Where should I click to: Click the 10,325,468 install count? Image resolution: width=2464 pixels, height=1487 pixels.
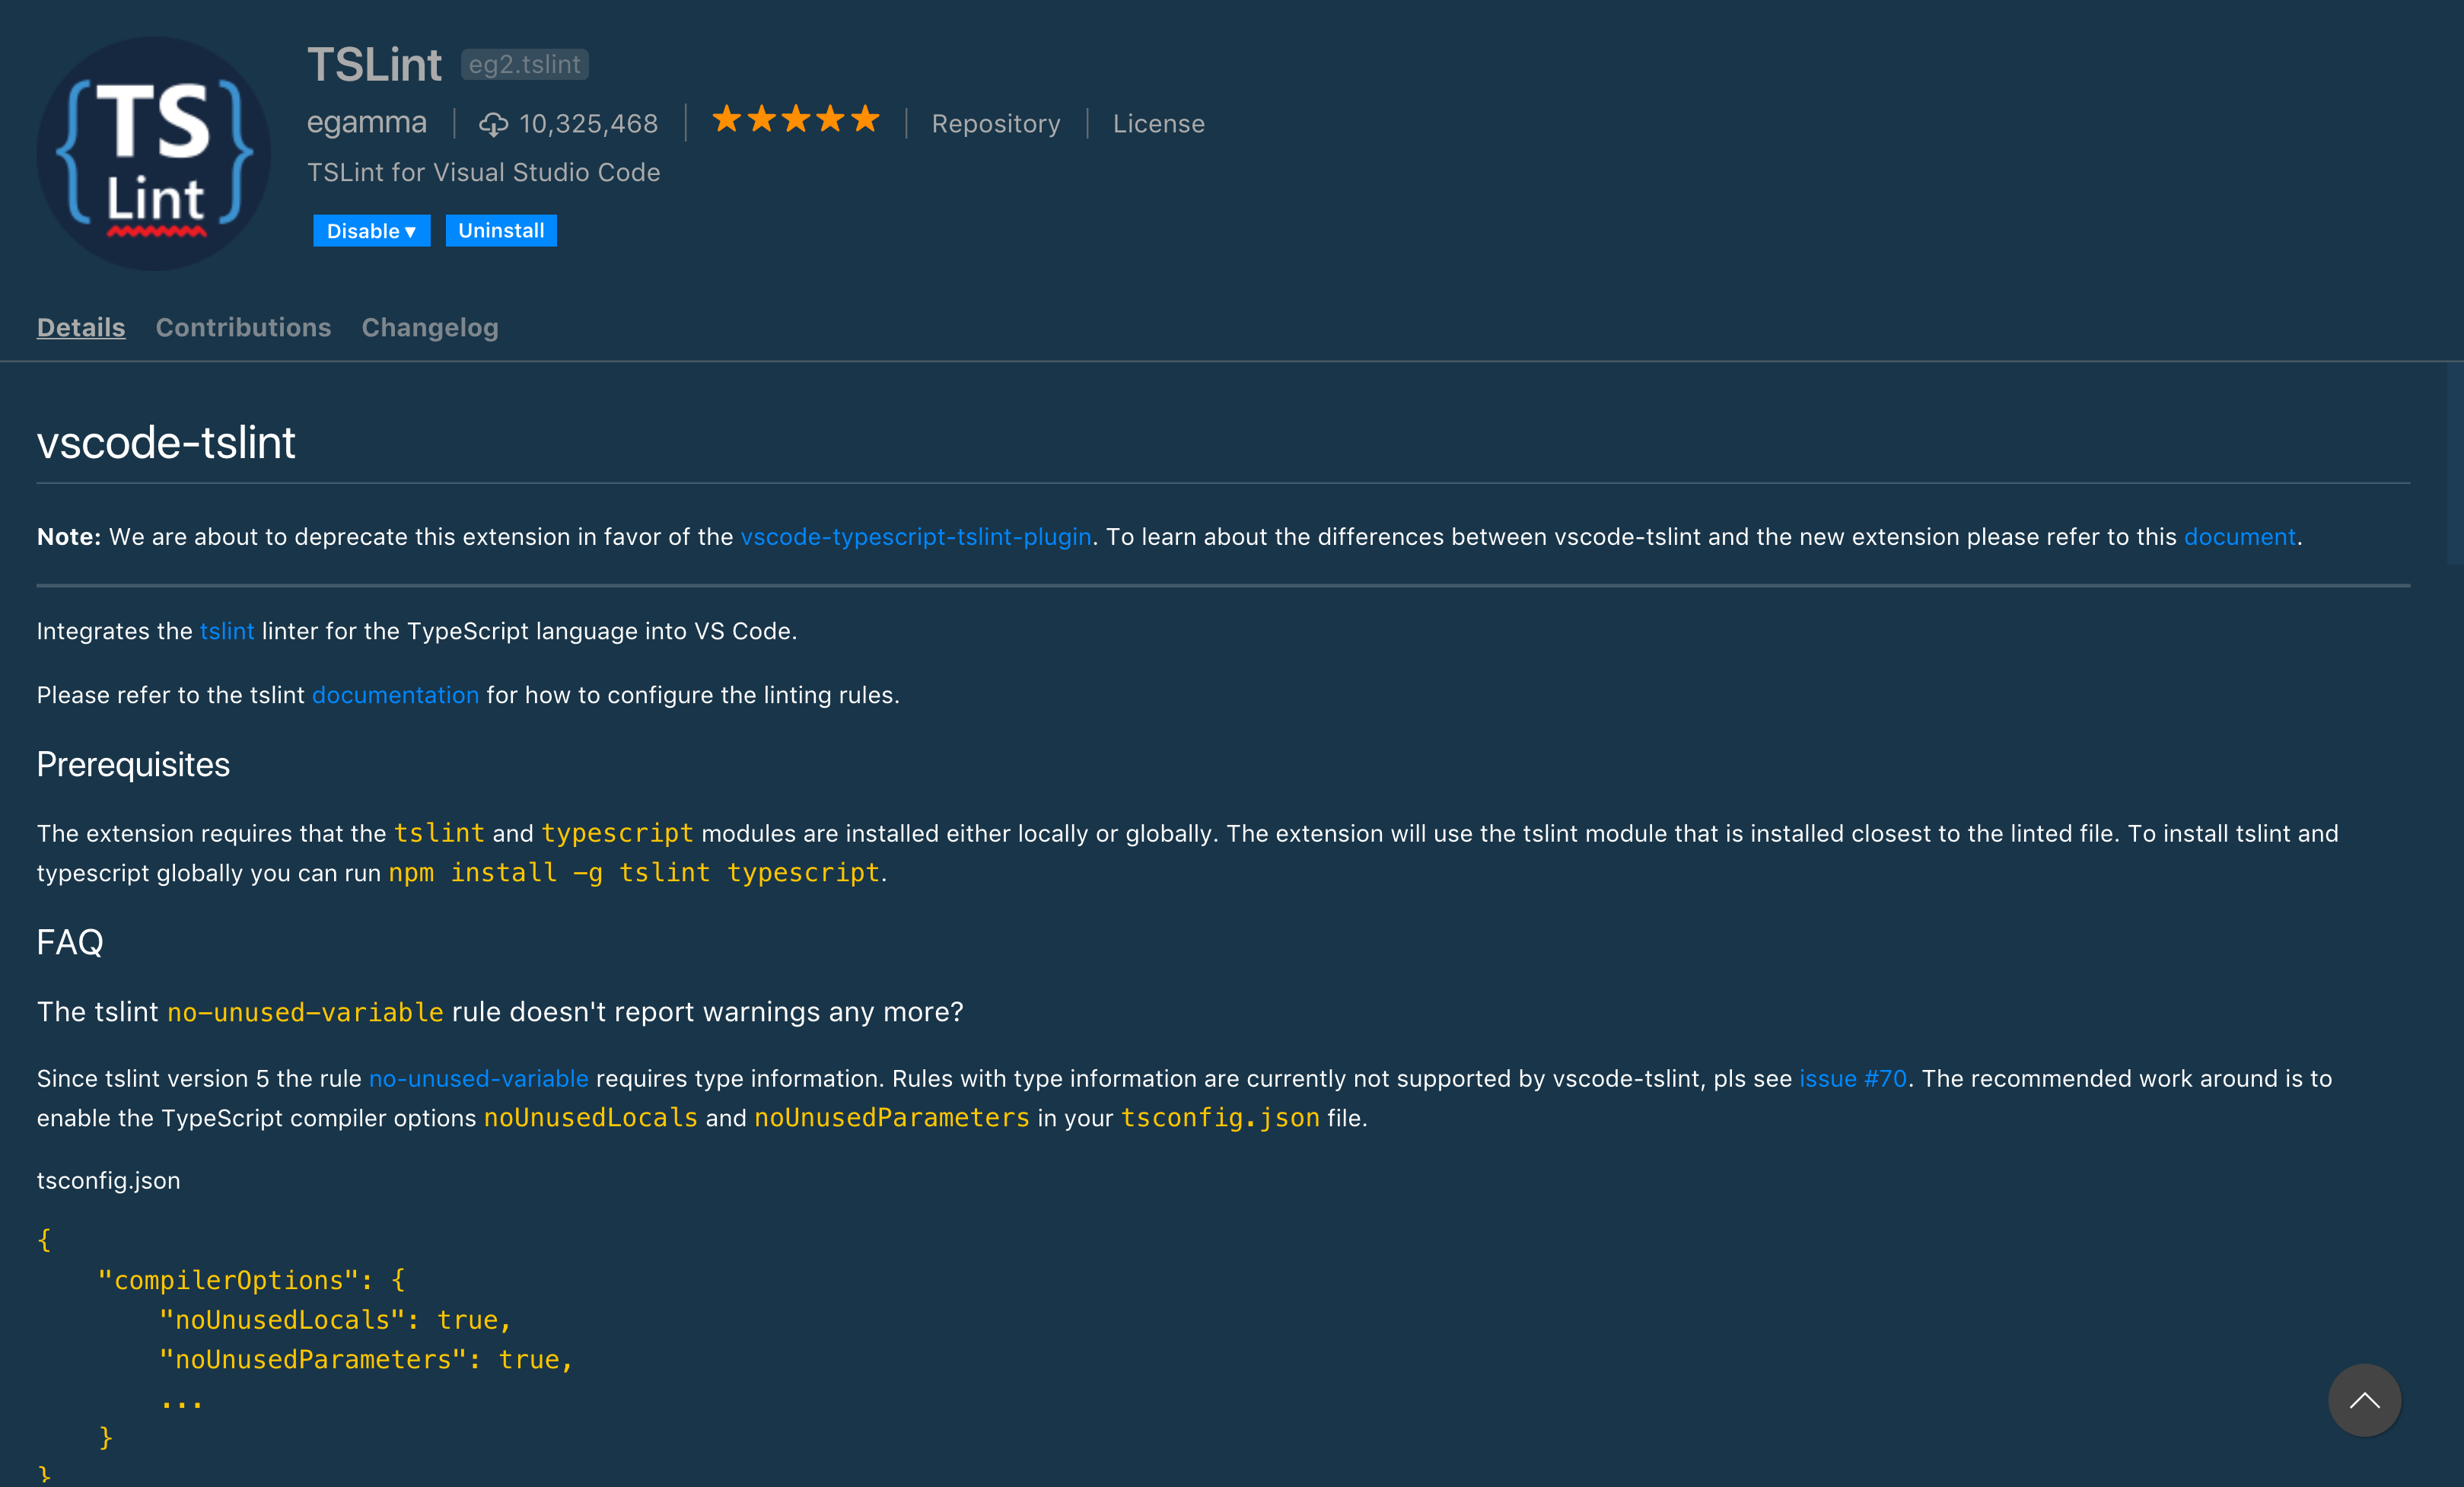589,124
